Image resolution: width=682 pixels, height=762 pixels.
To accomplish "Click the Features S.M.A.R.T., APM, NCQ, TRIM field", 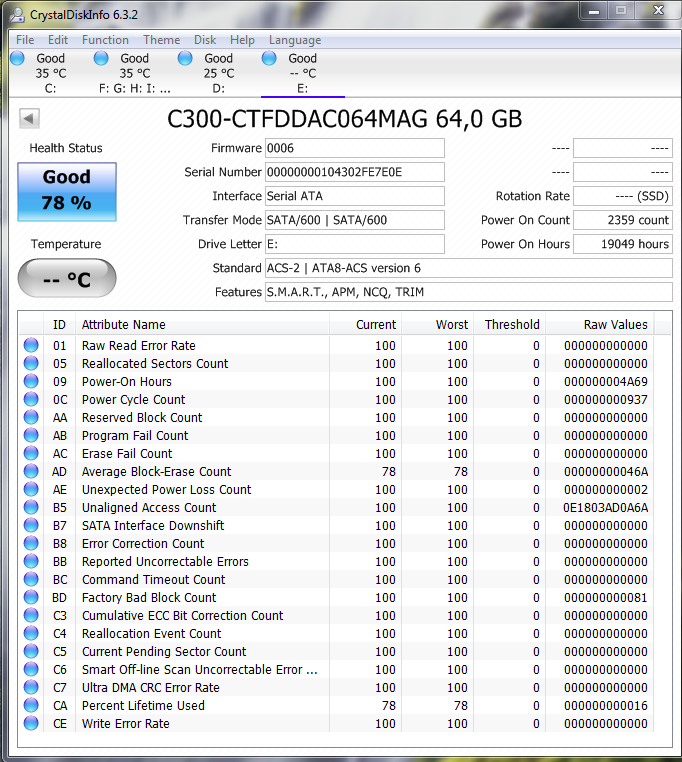I will coord(469,292).
